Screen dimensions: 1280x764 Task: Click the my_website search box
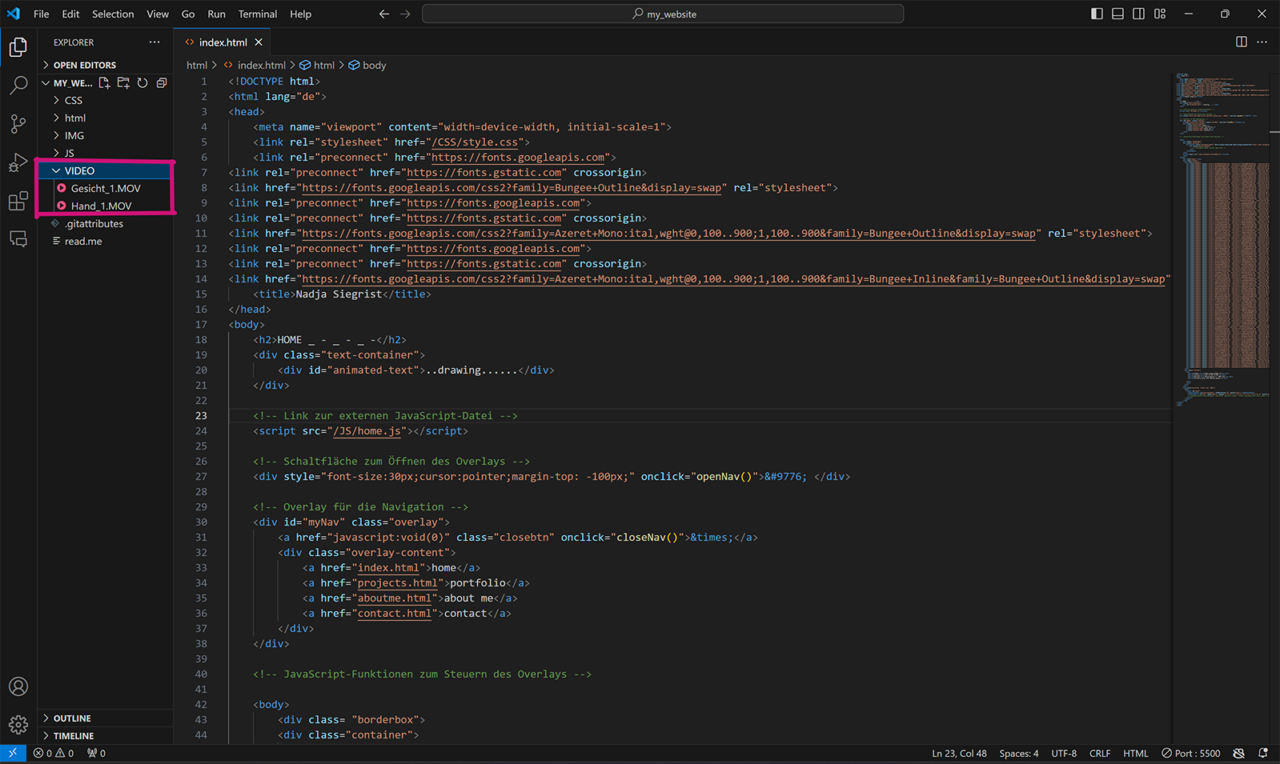coord(663,14)
